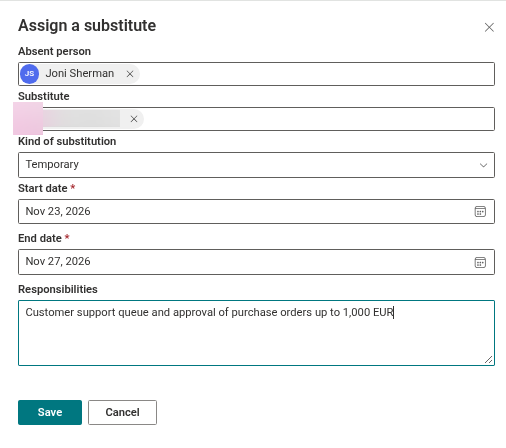Click the Start date label
The width and height of the screenshot is (506, 448).
43,188
